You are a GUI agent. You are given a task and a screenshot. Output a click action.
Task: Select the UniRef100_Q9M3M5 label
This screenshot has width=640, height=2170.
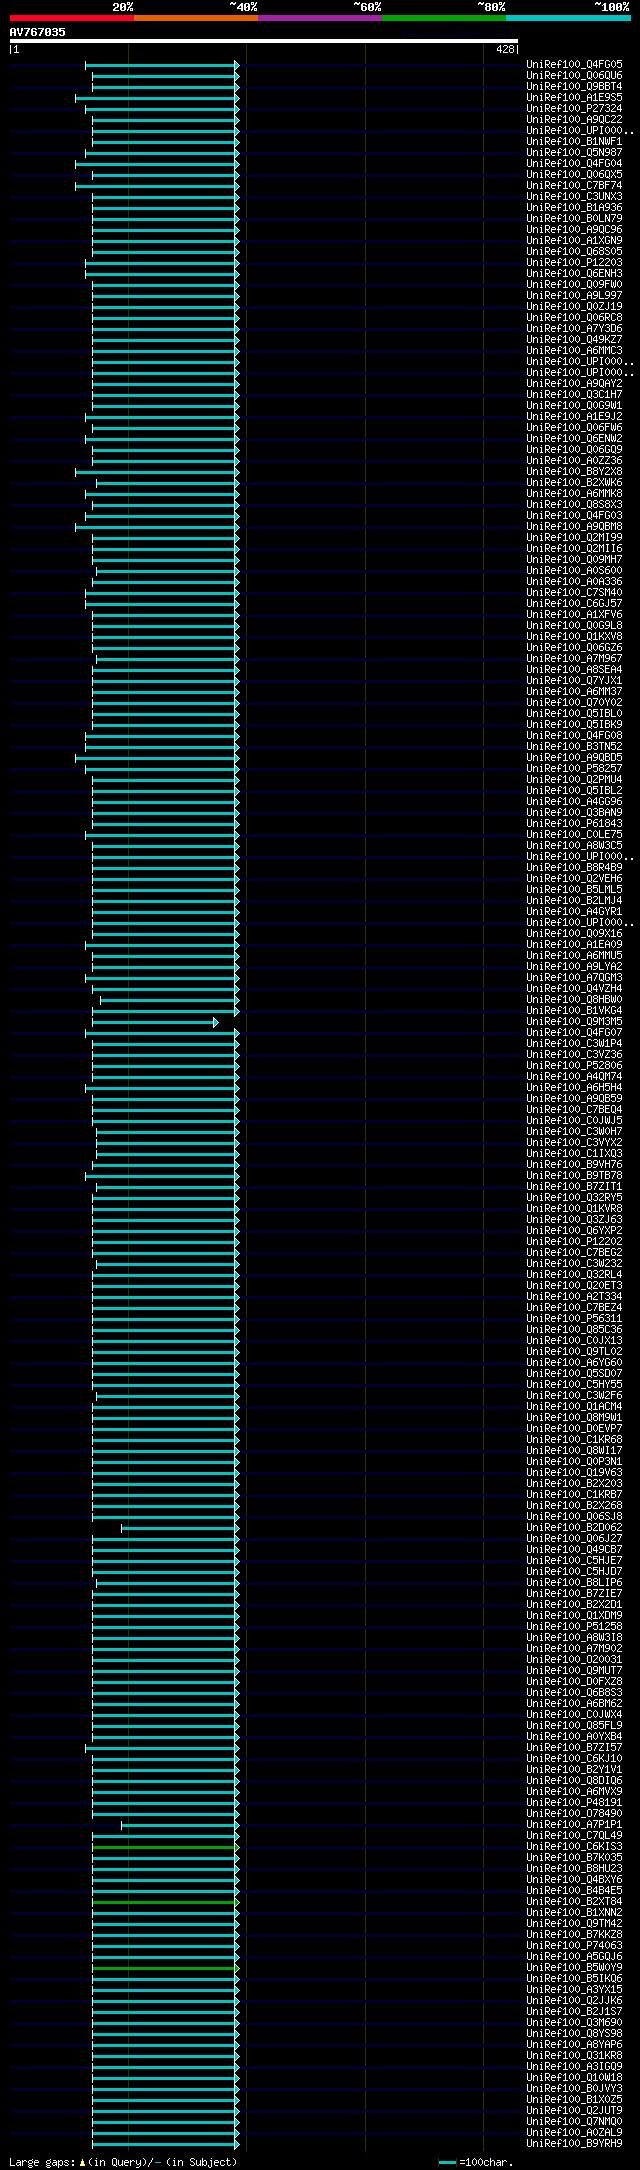pos(574,1021)
